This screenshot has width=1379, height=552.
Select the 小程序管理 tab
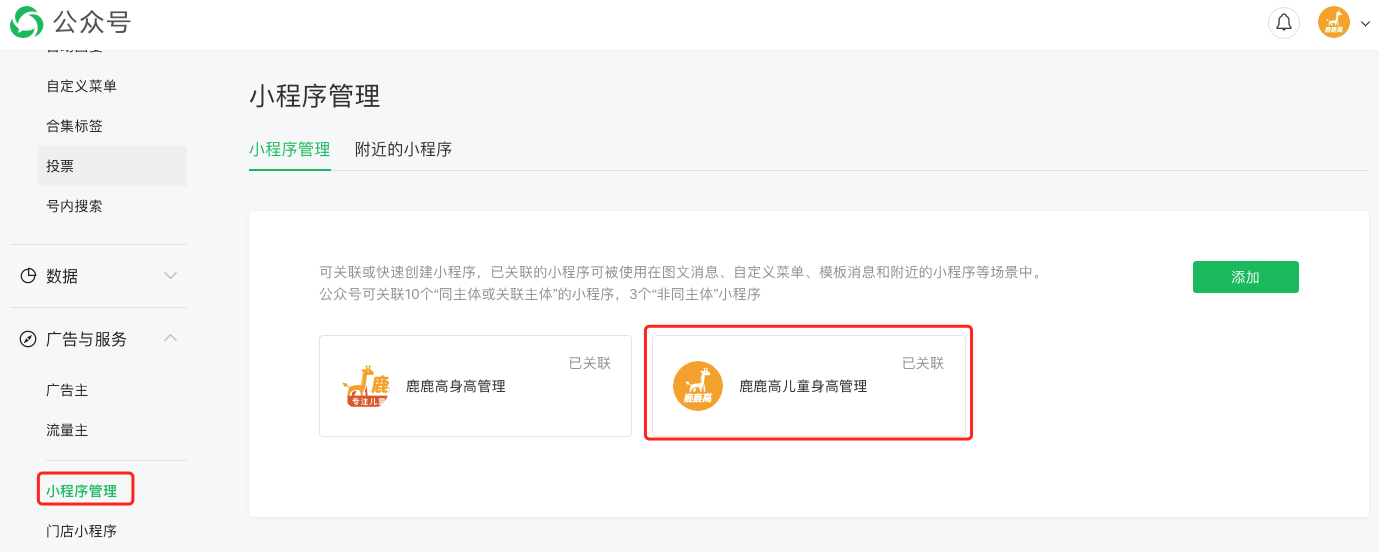click(x=290, y=149)
